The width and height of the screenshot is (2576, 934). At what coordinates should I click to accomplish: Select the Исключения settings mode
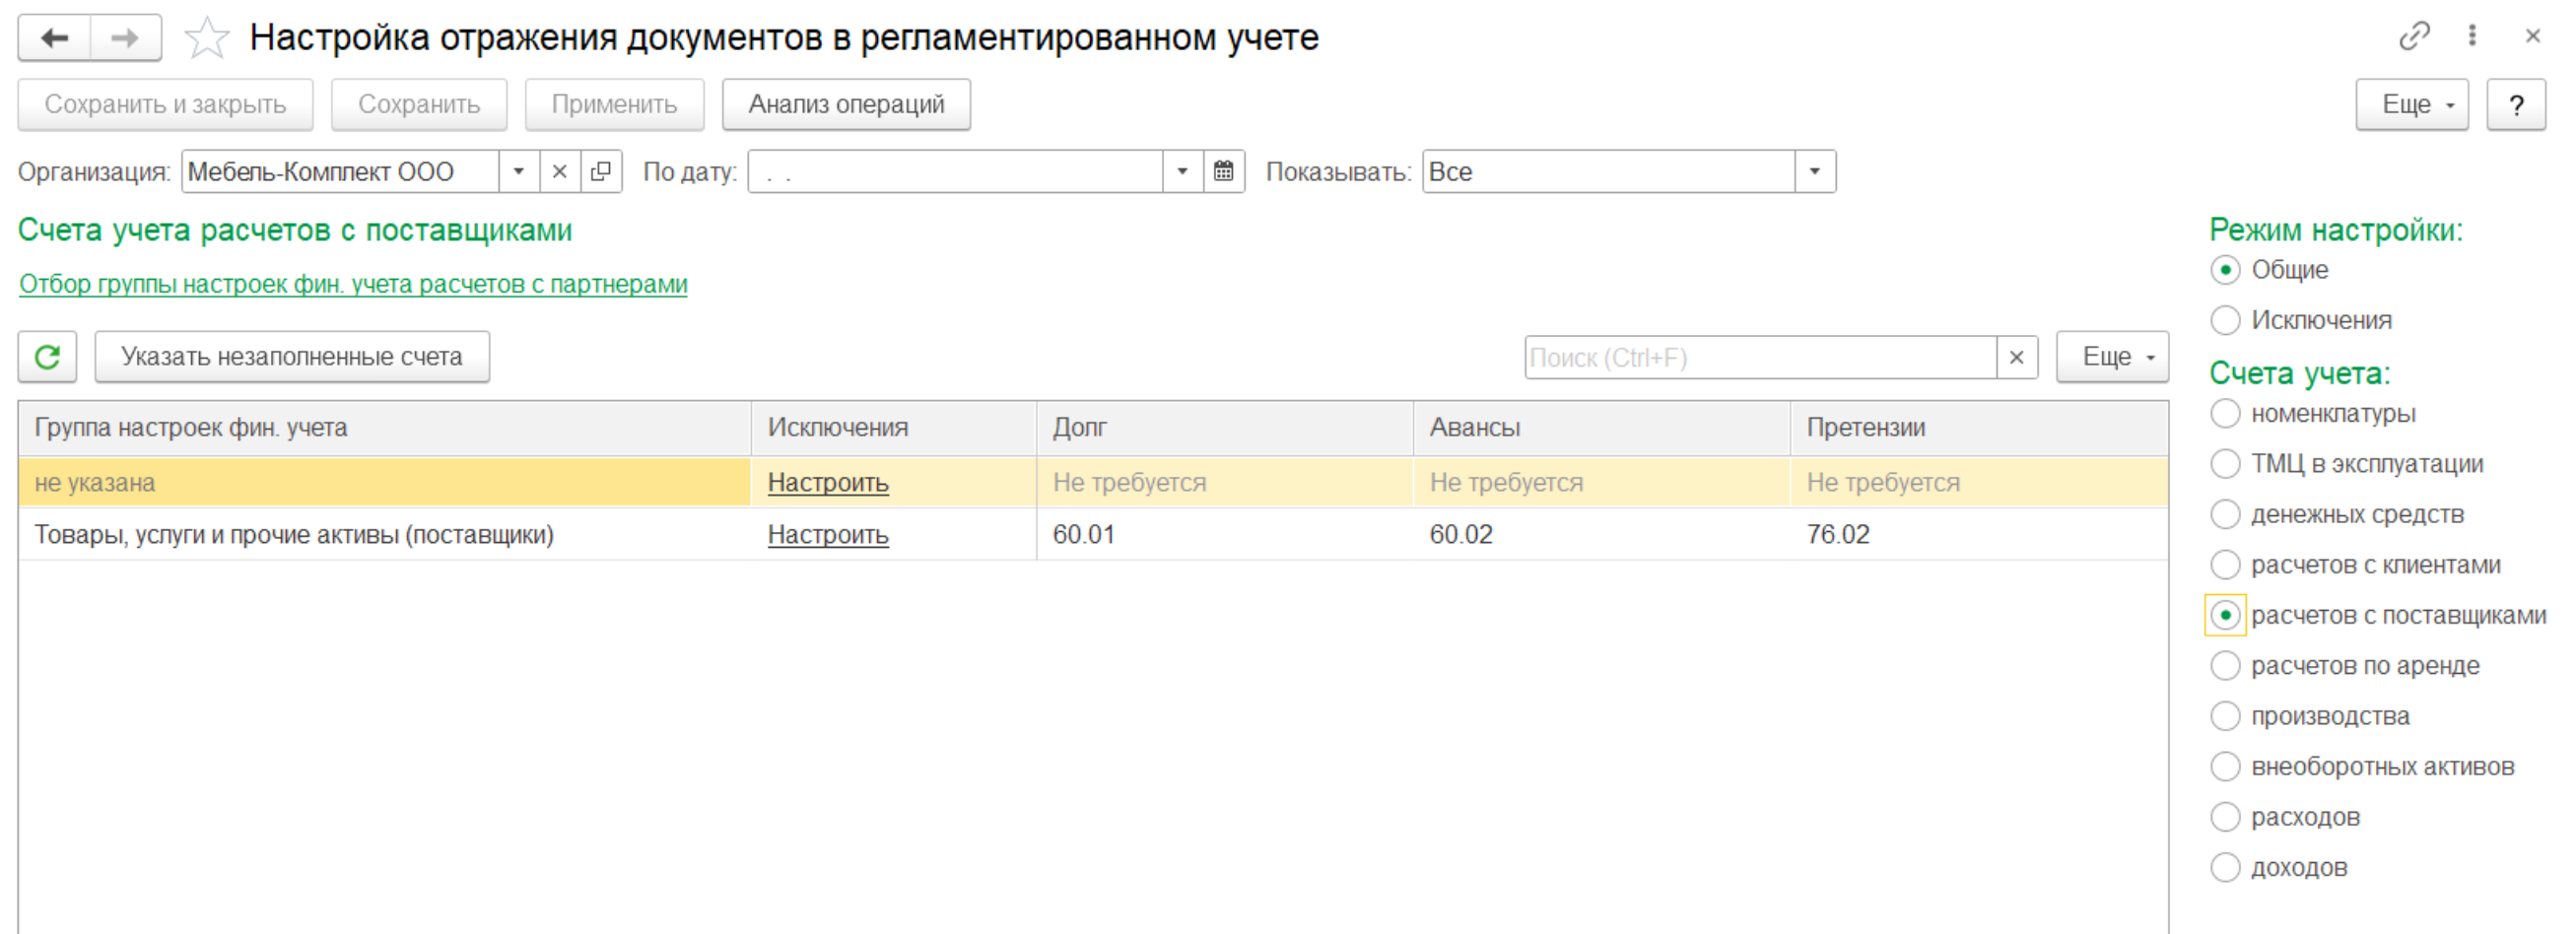point(2225,320)
